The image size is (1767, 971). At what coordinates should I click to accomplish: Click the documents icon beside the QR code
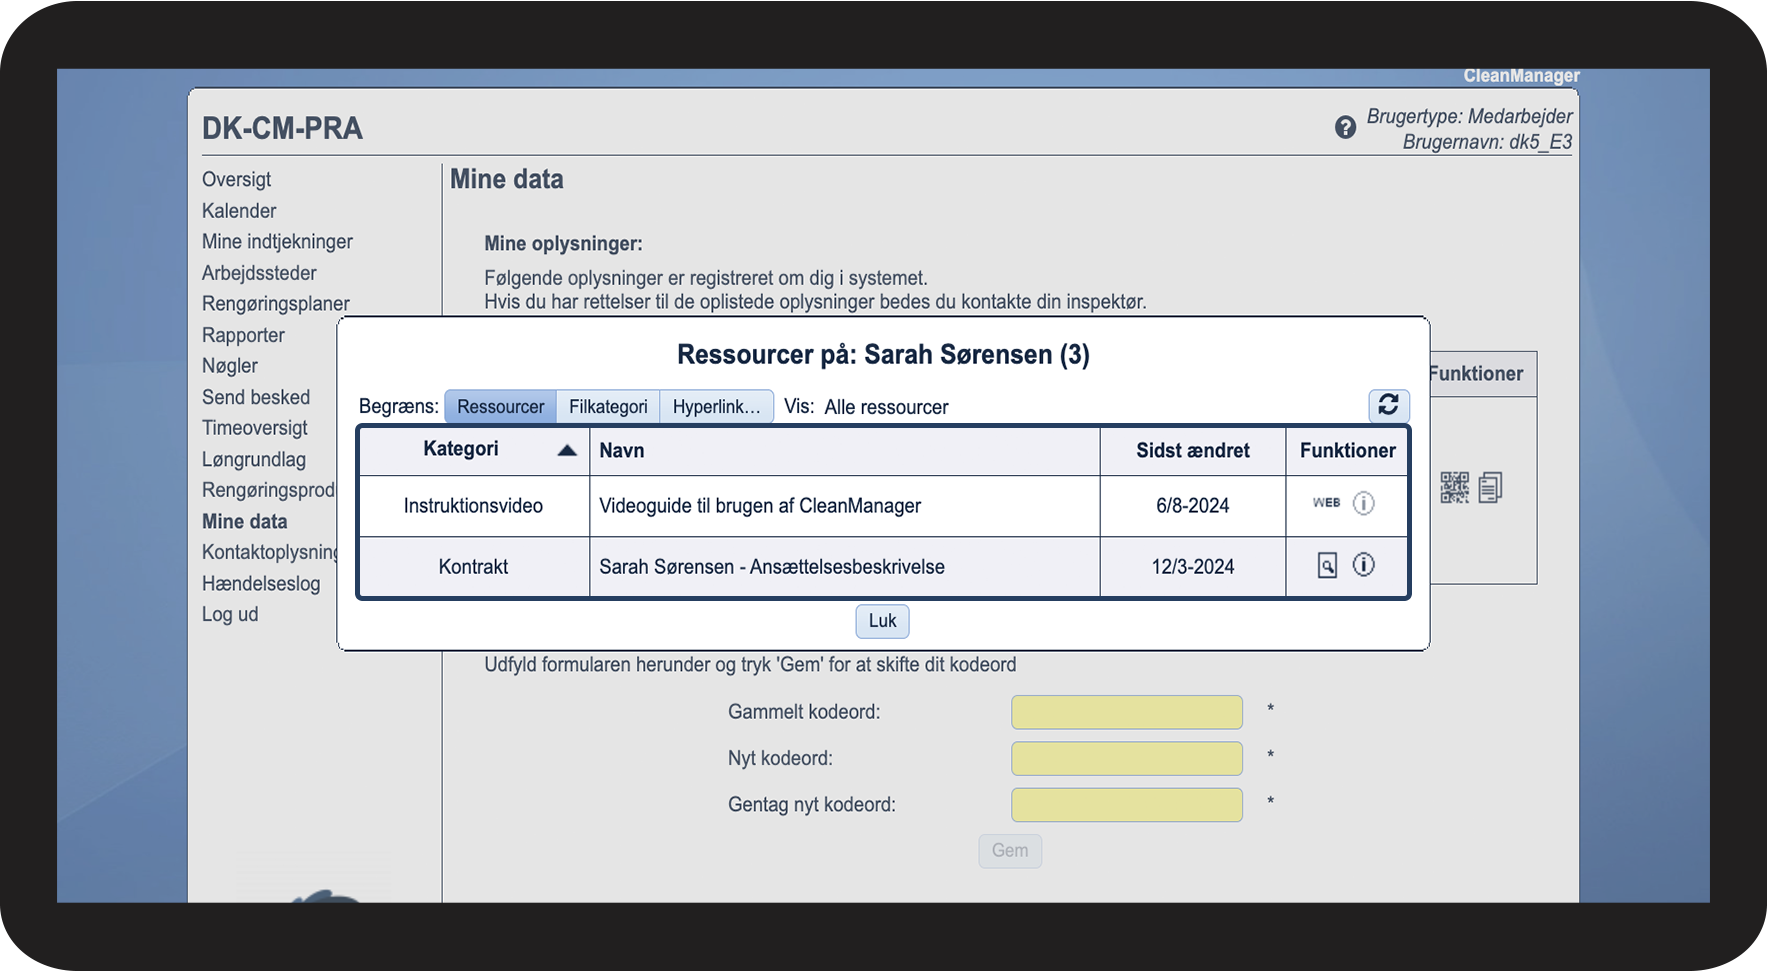coord(1490,487)
